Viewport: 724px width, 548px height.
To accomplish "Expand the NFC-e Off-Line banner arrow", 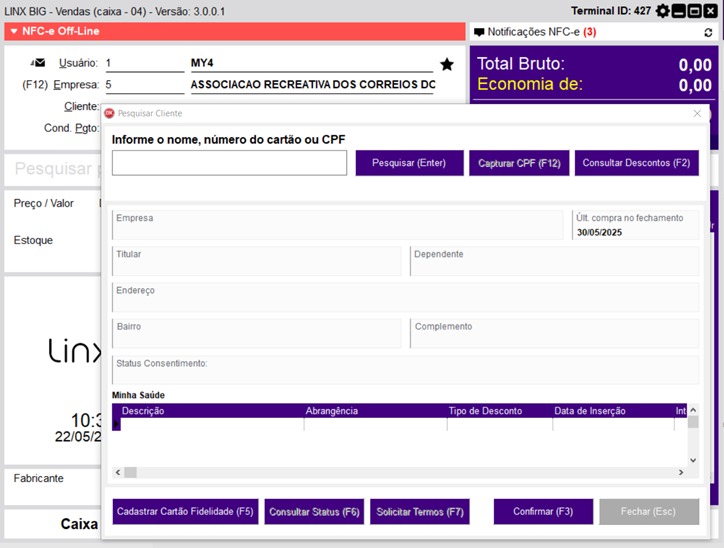I will (x=14, y=31).
